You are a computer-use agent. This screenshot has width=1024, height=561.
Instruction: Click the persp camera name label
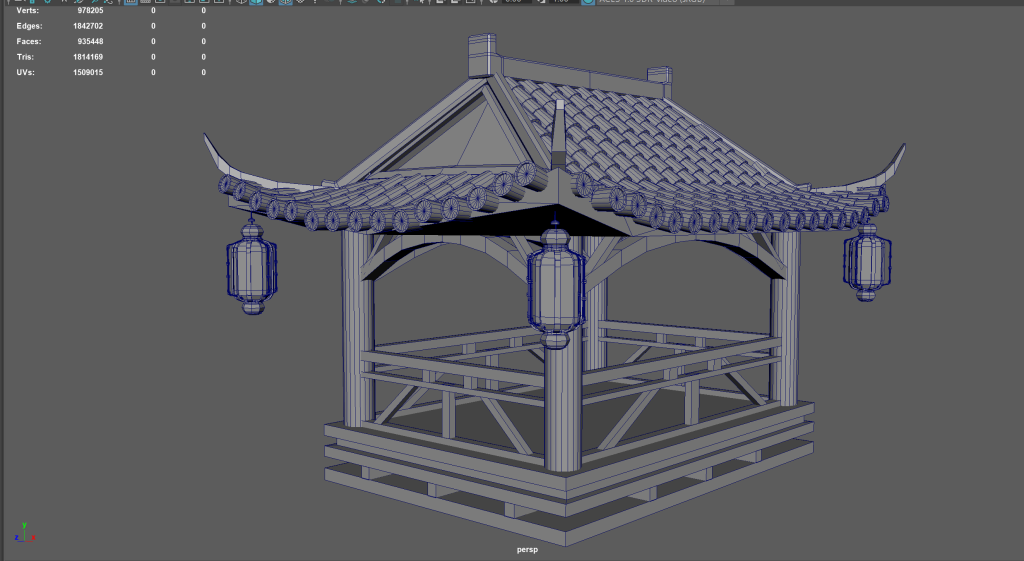coord(527,550)
